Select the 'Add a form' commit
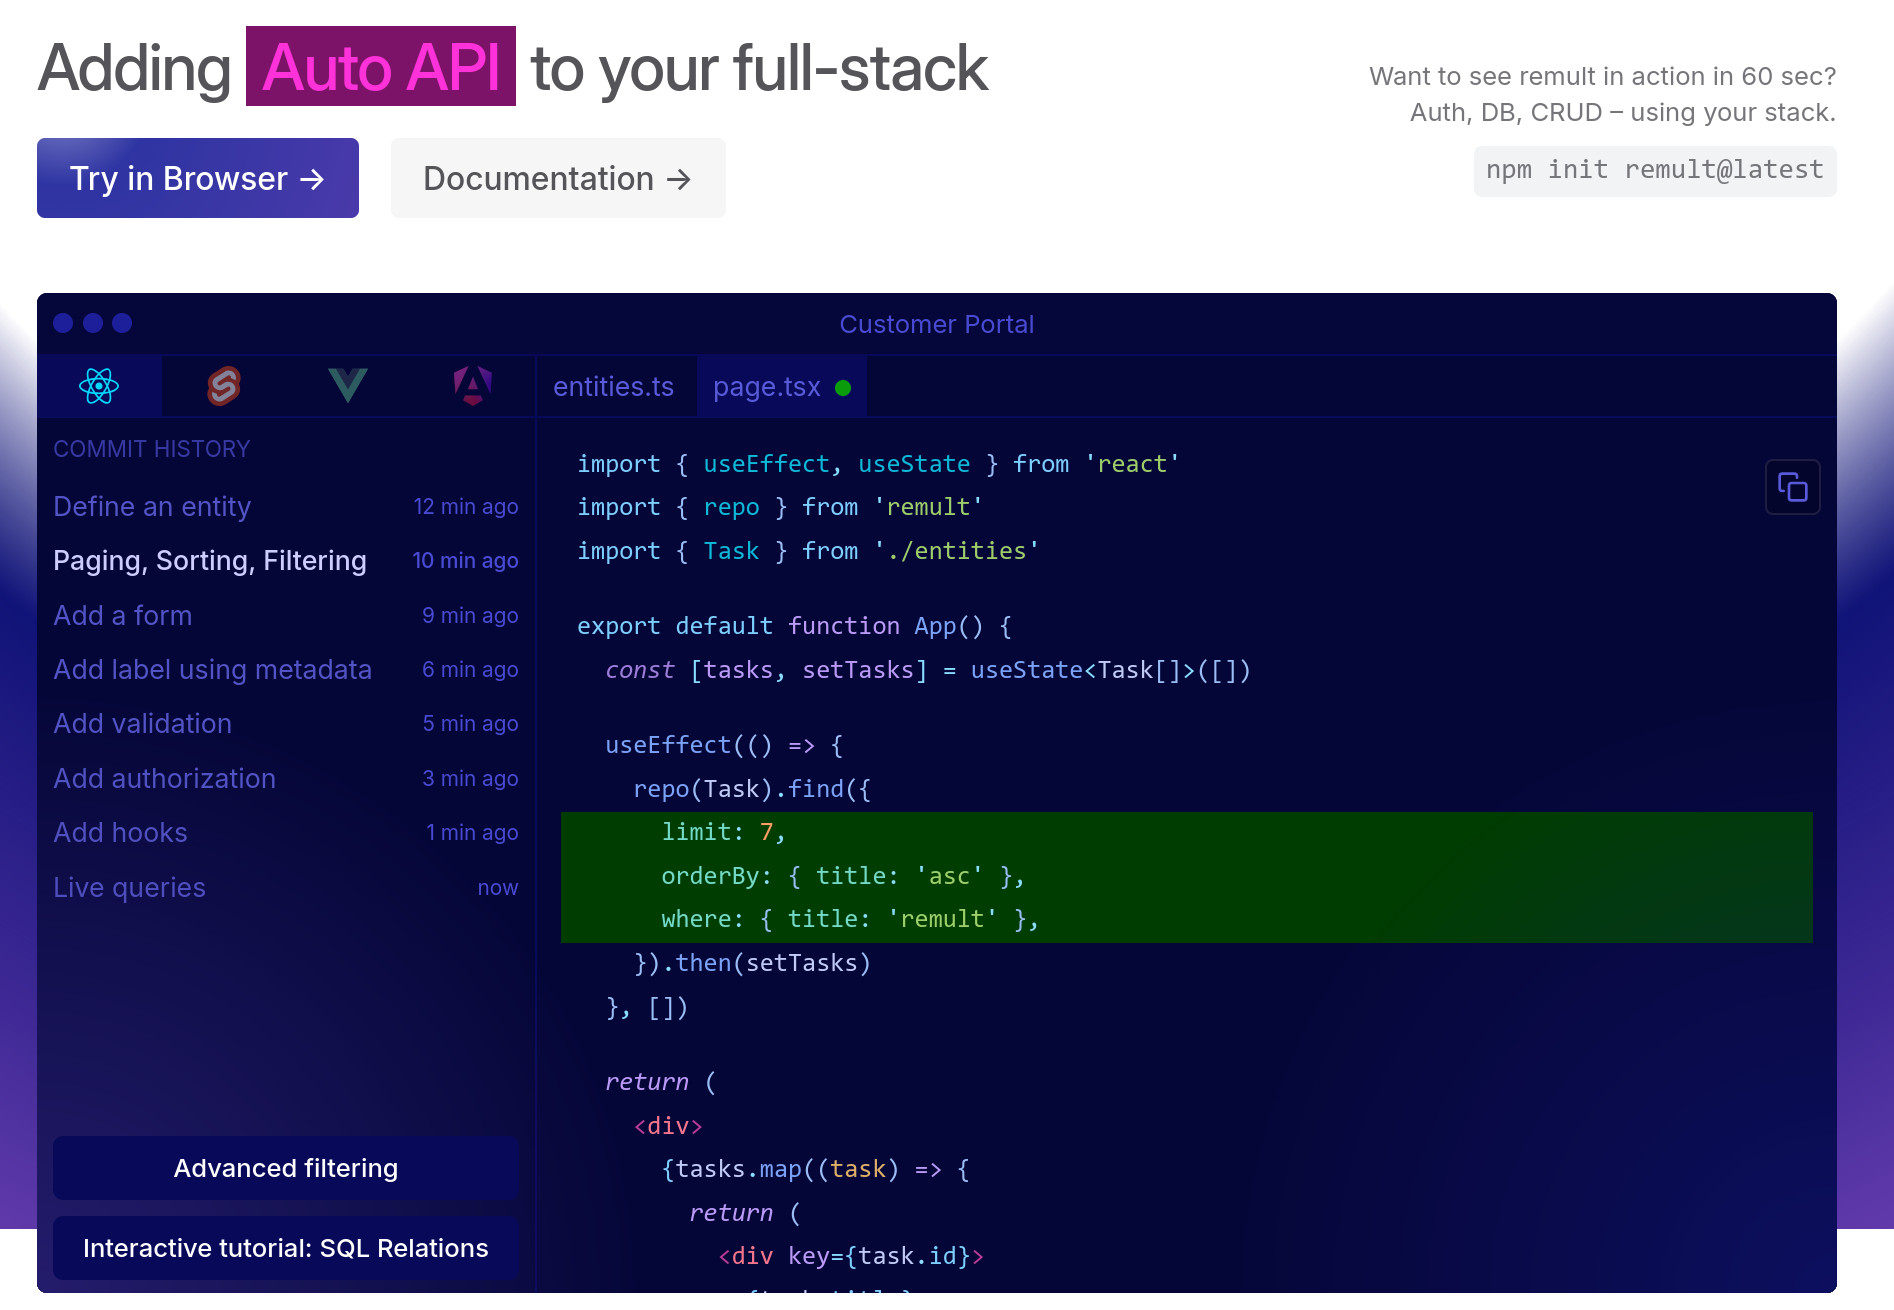The width and height of the screenshot is (1894, 1310). coord(286,616)
